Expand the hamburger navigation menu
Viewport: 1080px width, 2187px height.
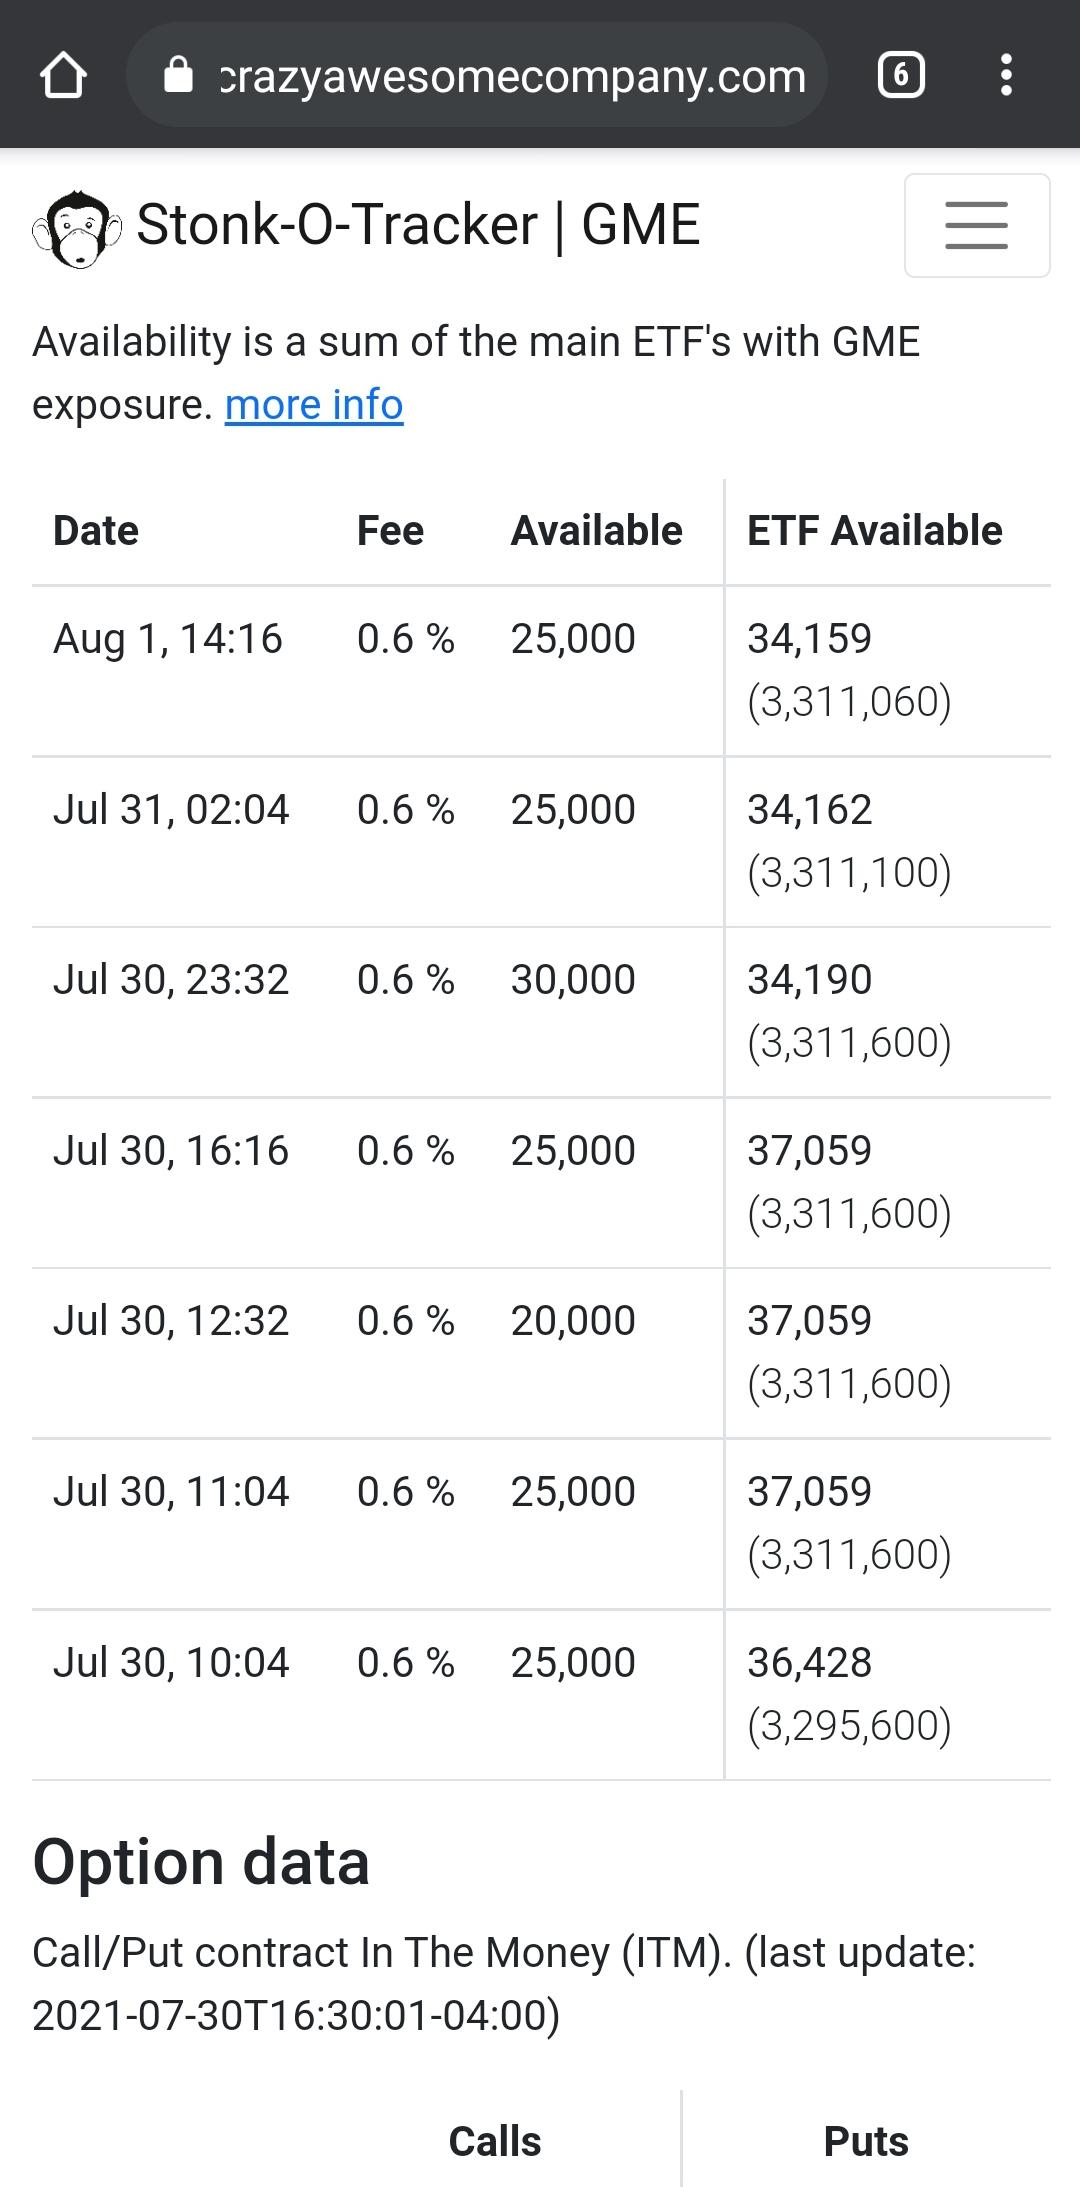tap(976, 225)
